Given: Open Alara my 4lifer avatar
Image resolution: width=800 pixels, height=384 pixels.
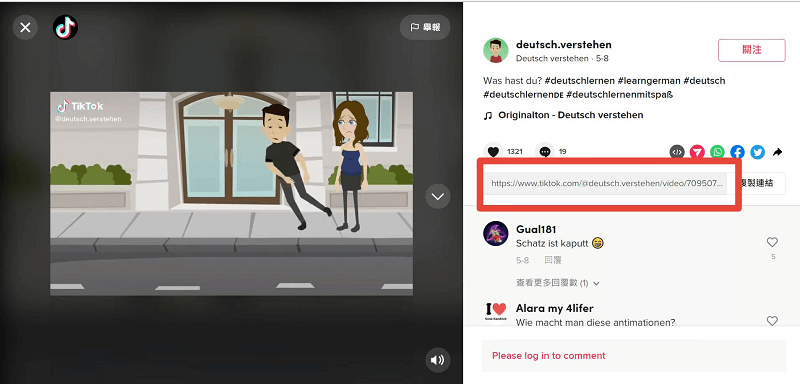Looking at the screenshot, I should [495, 311].
